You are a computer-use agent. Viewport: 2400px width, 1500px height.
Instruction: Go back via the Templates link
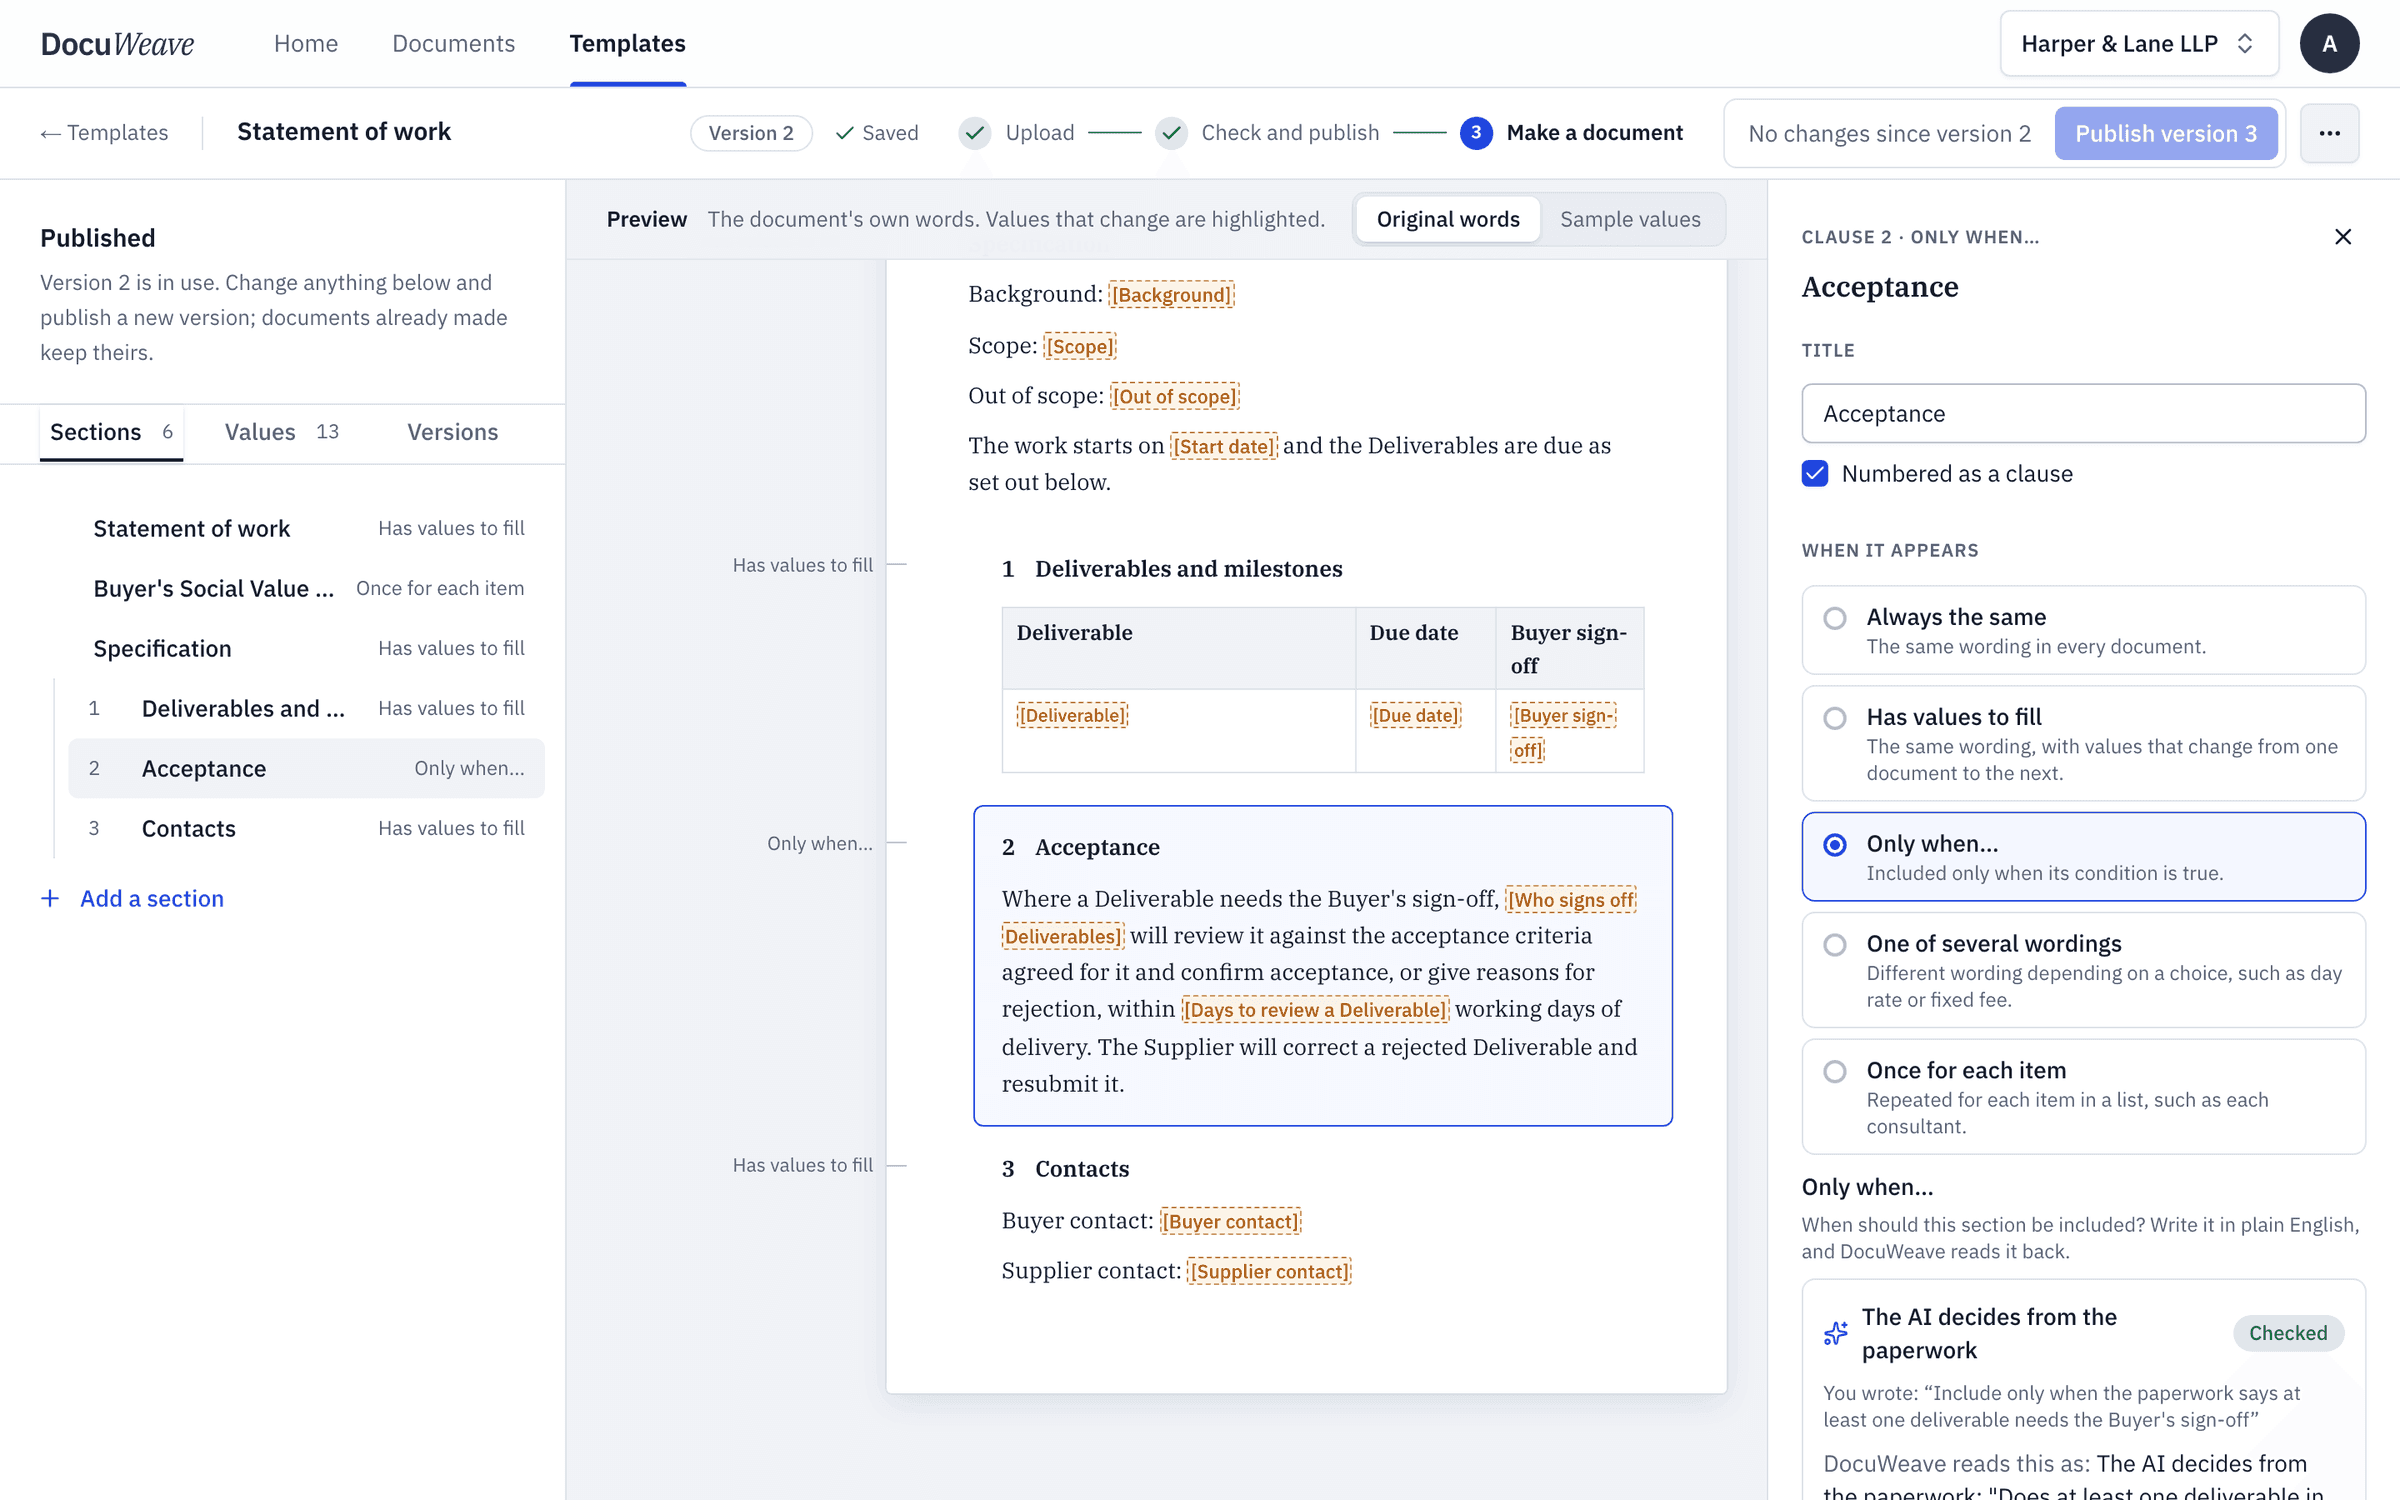[104, 133]
